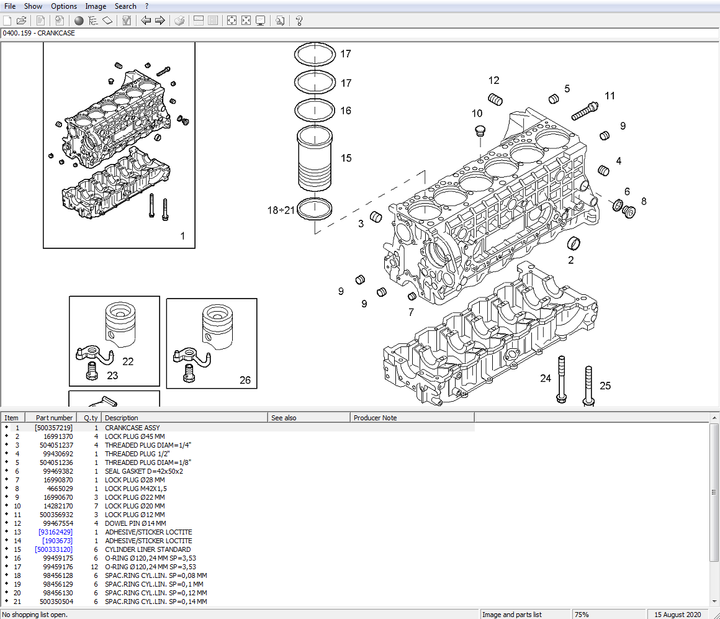Click the piston thumbnail labeled 26
Image resolution: width=720 pixels, height=619 pixels.
[212, 343]
